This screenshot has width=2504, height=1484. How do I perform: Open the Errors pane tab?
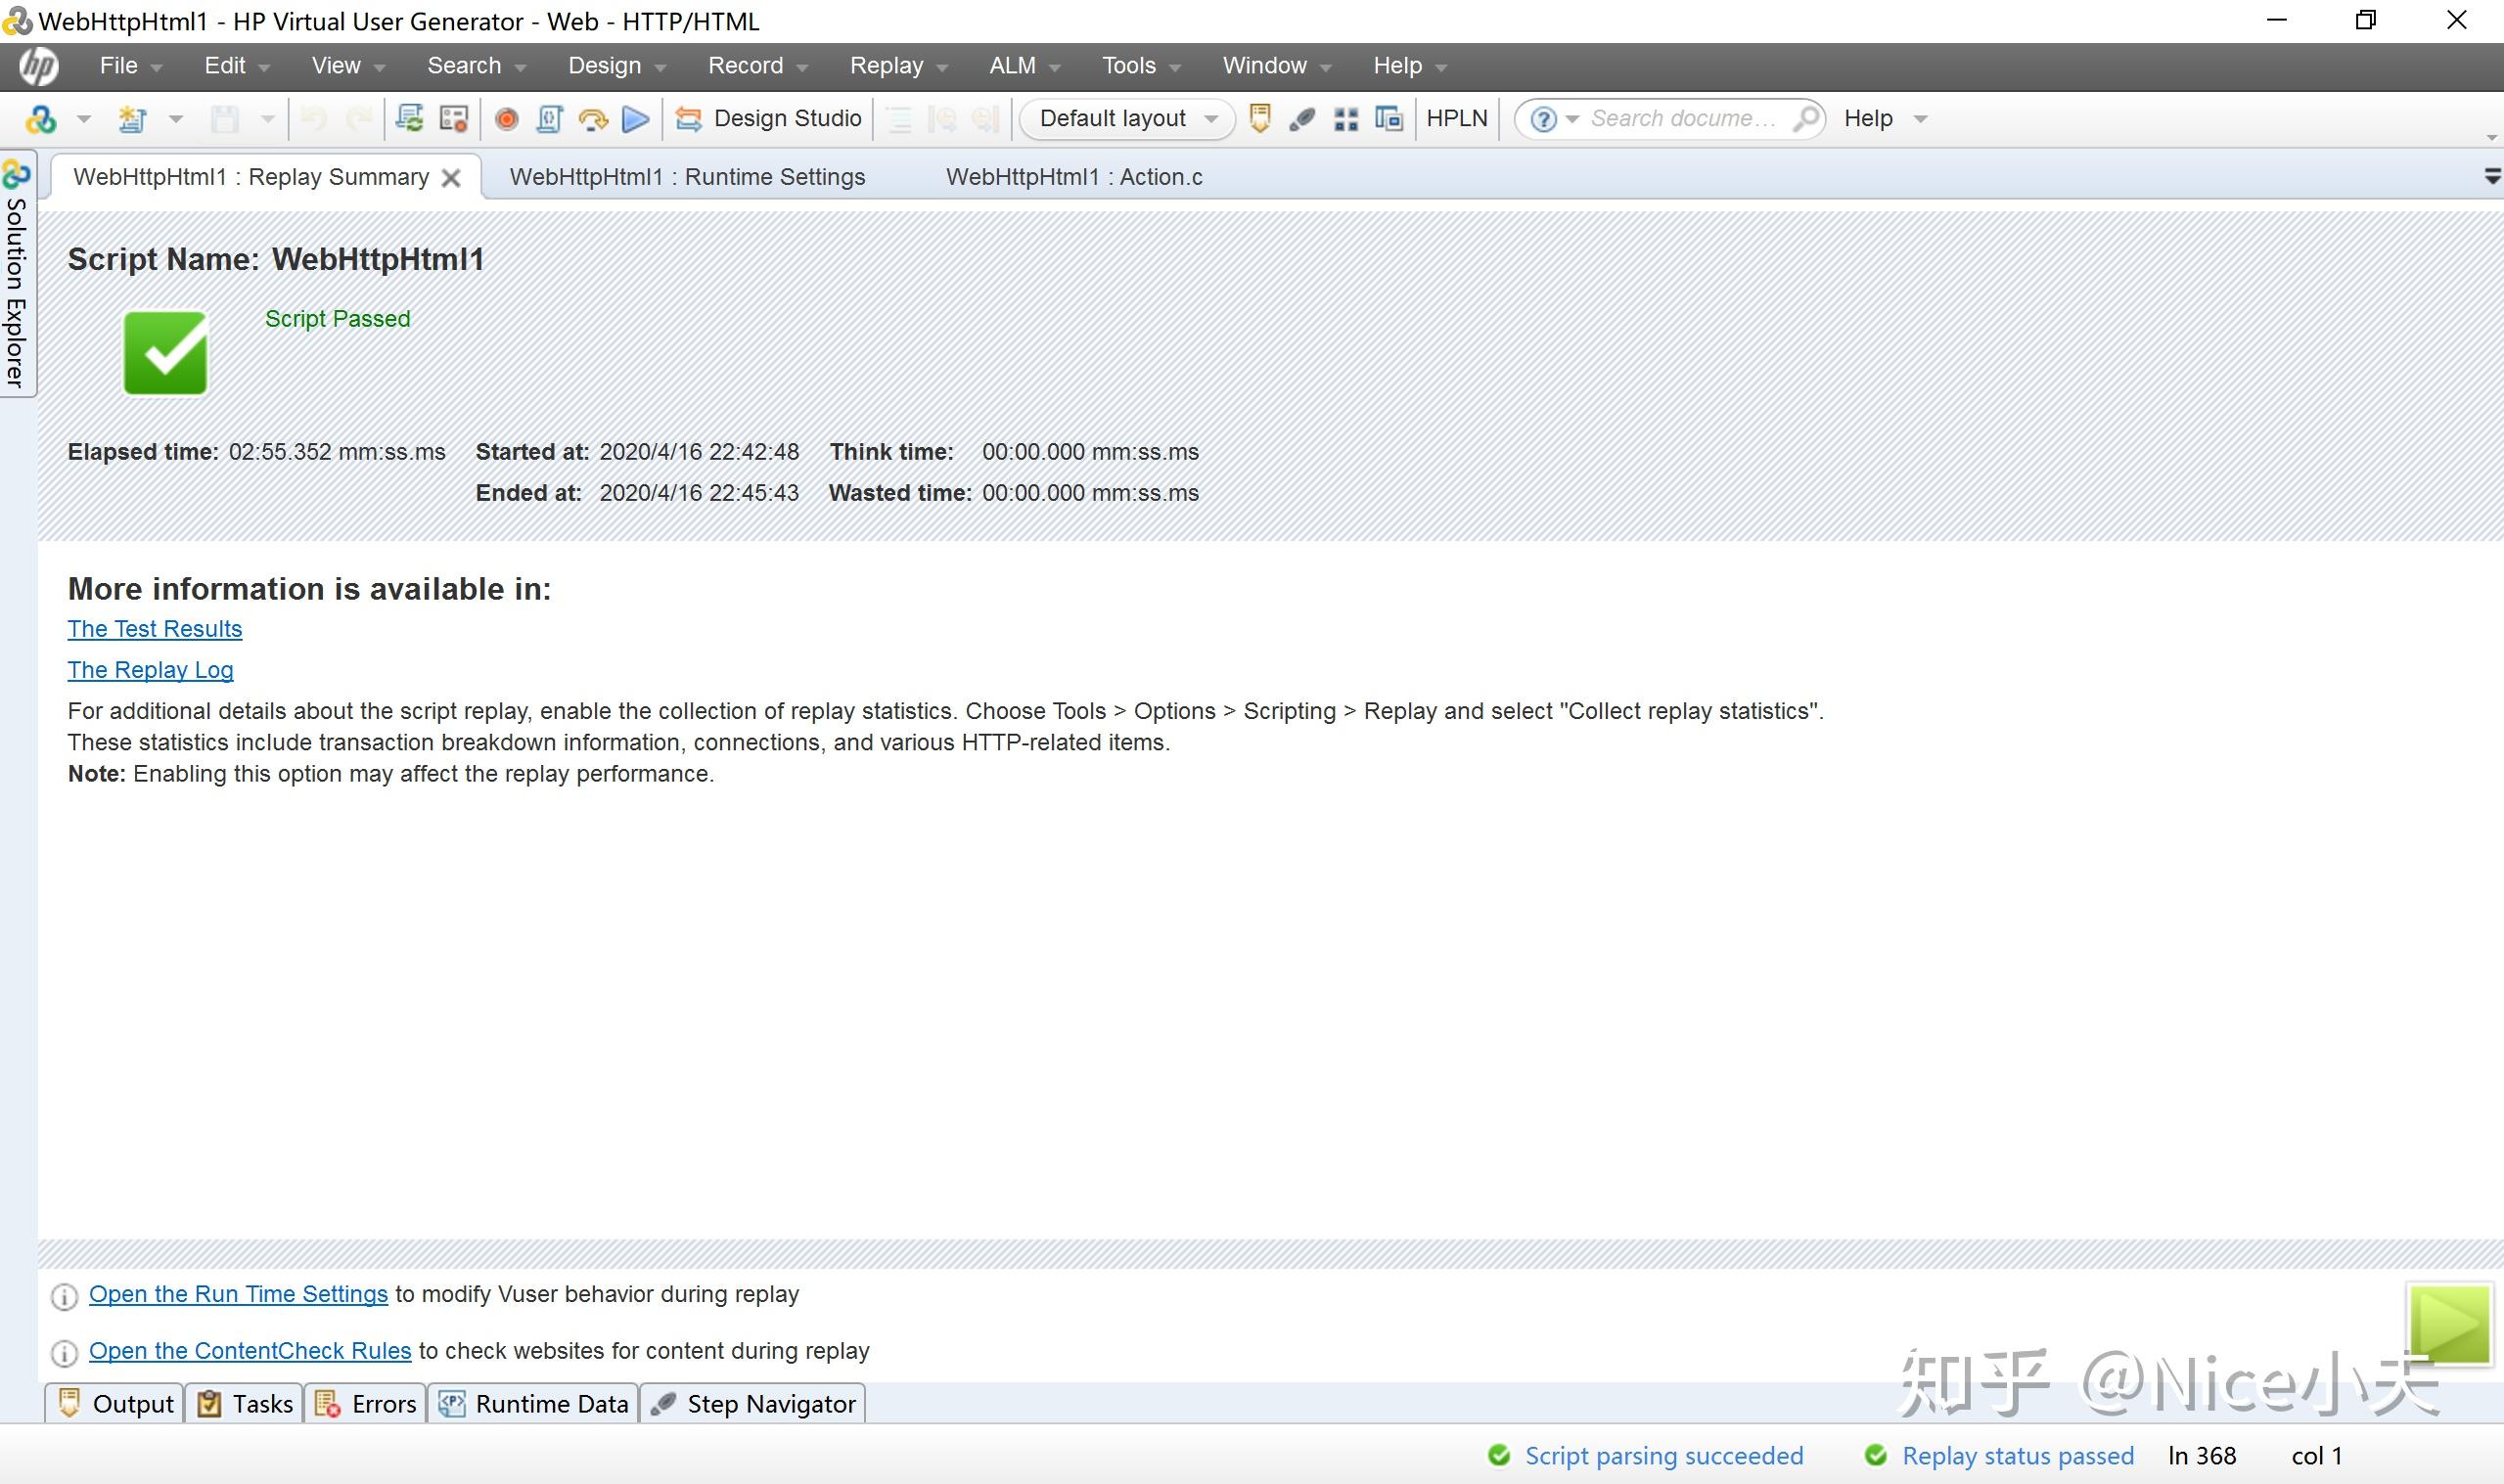[x=366, y=1404]
